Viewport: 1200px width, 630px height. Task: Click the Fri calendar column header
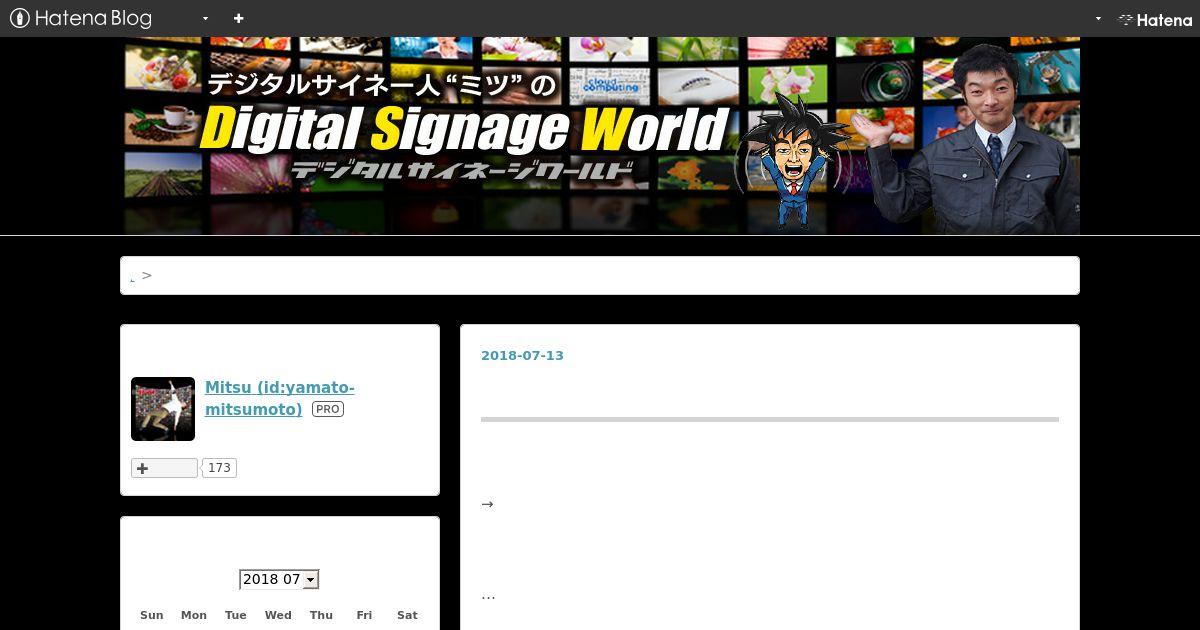coord(364,615)
